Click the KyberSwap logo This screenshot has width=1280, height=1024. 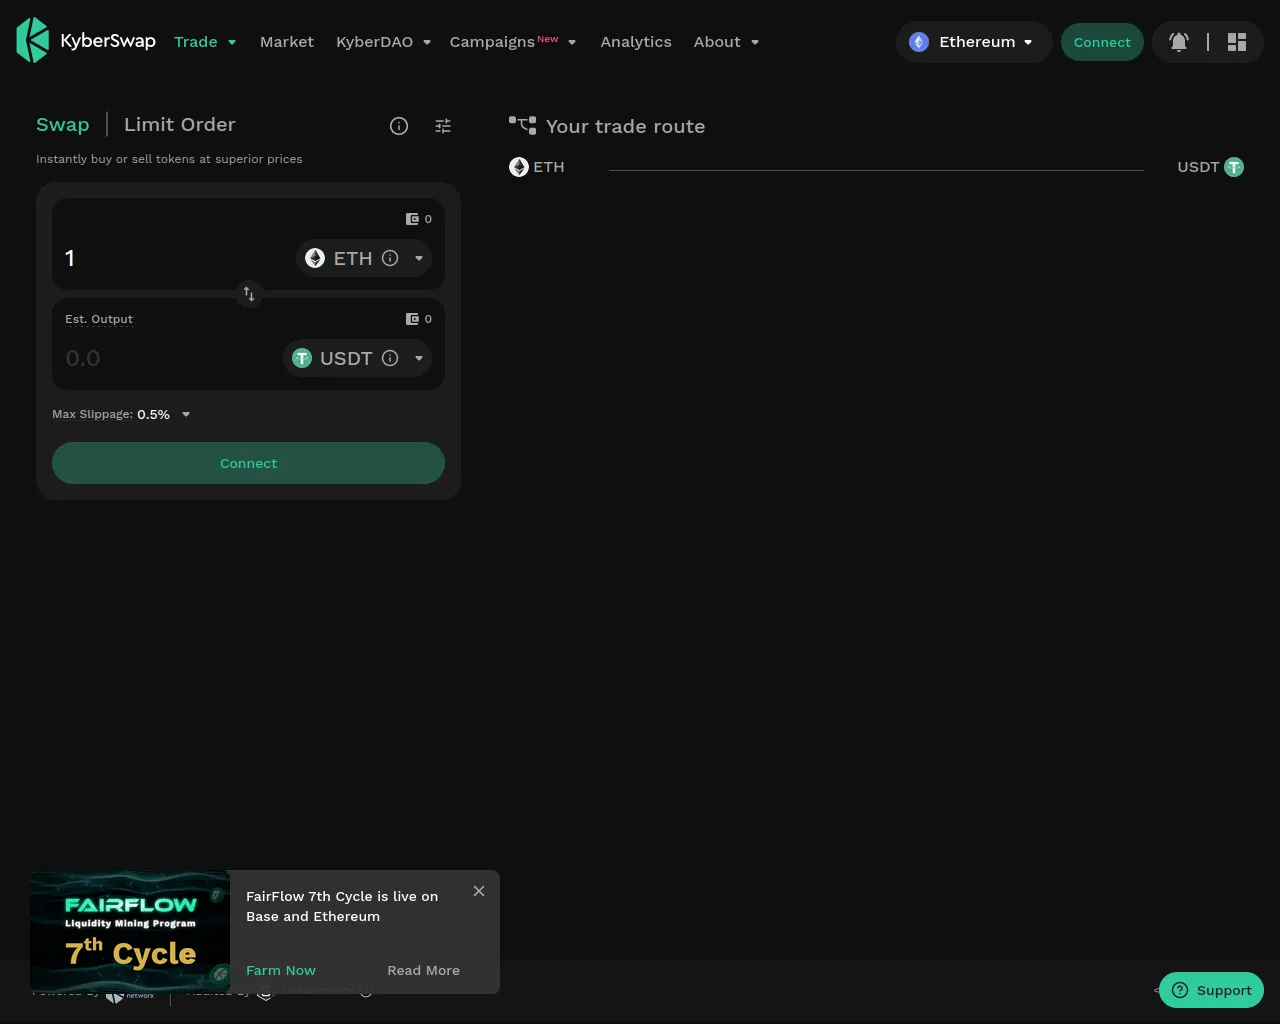[x=86, y=41]
